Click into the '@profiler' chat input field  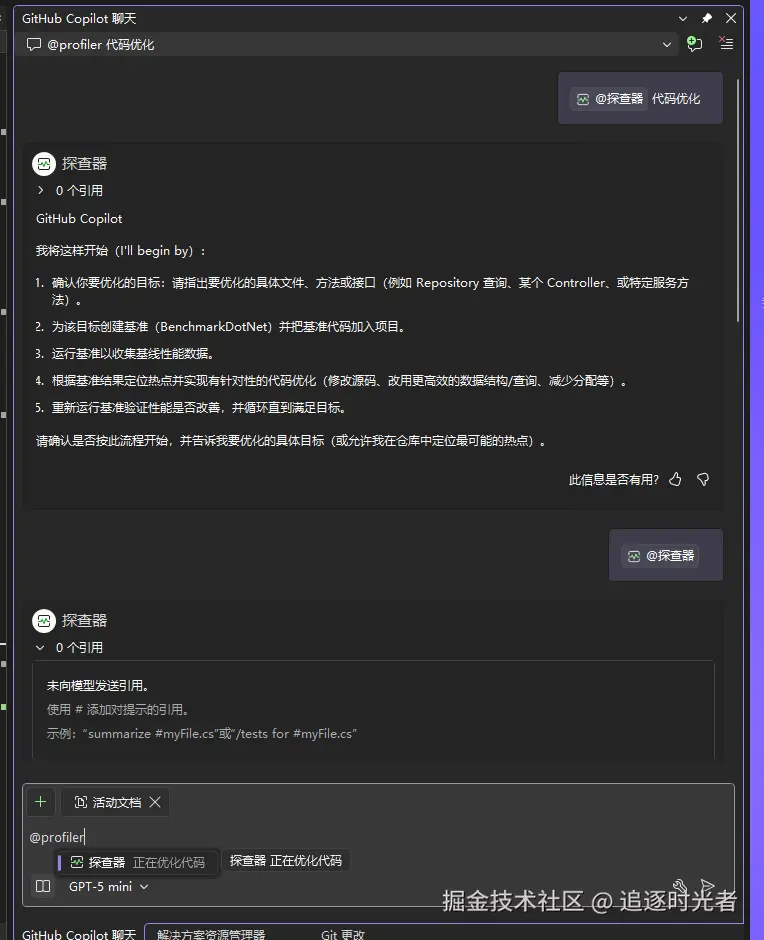(378, 837)
